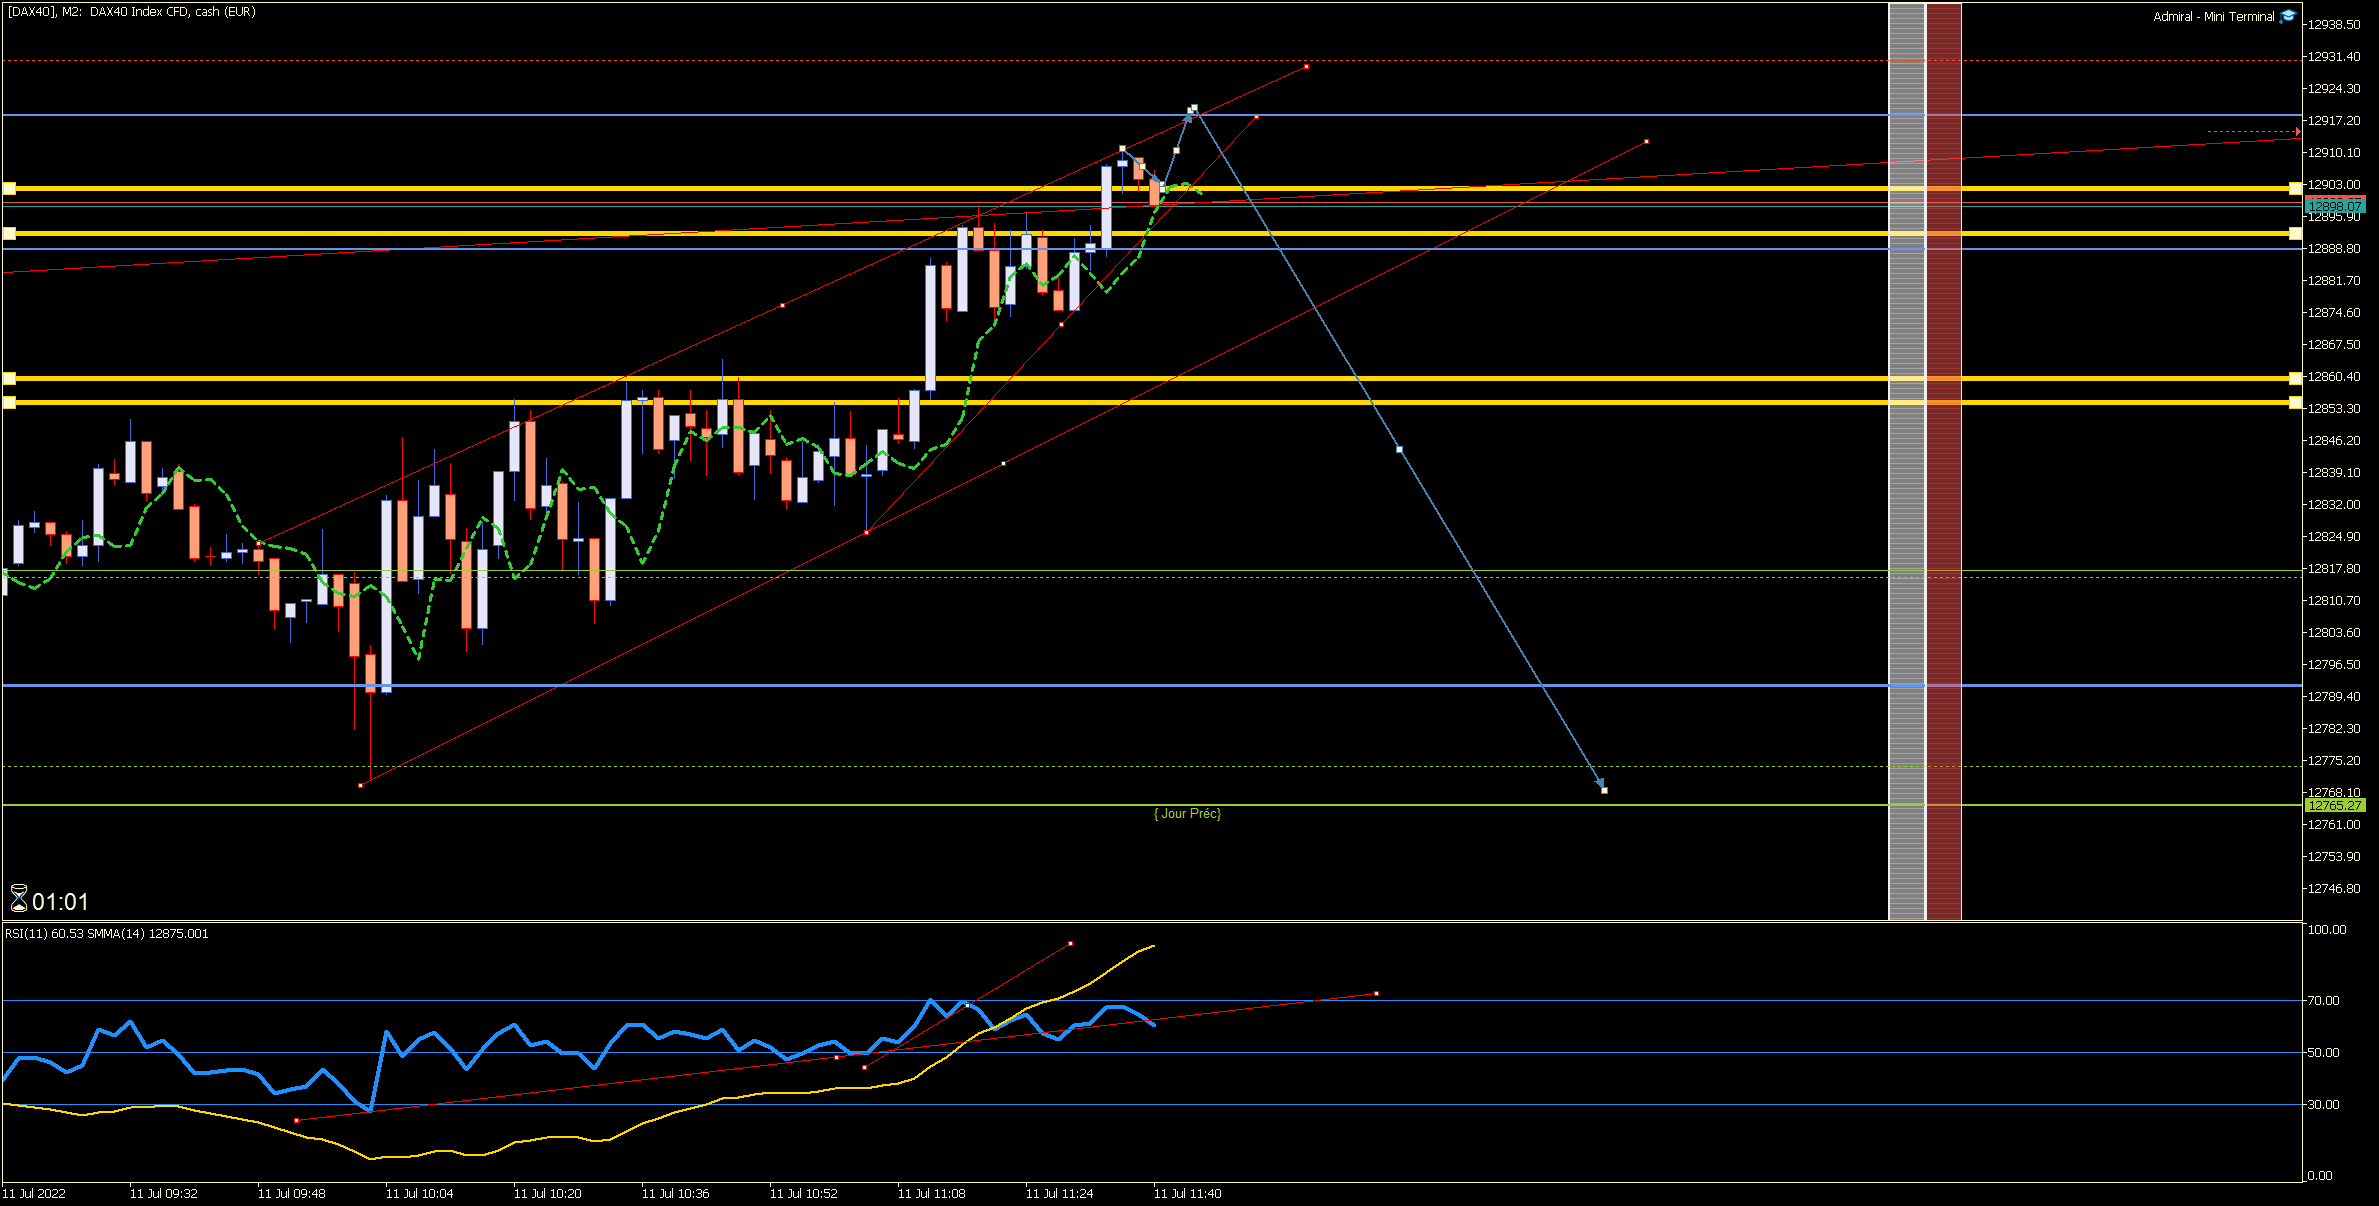Image resolution: width=2379 pixels, height=1206 pixels.
Task: Select the blue arrow's top anchor near 12924.30
Action: (x=1193, y=108)
